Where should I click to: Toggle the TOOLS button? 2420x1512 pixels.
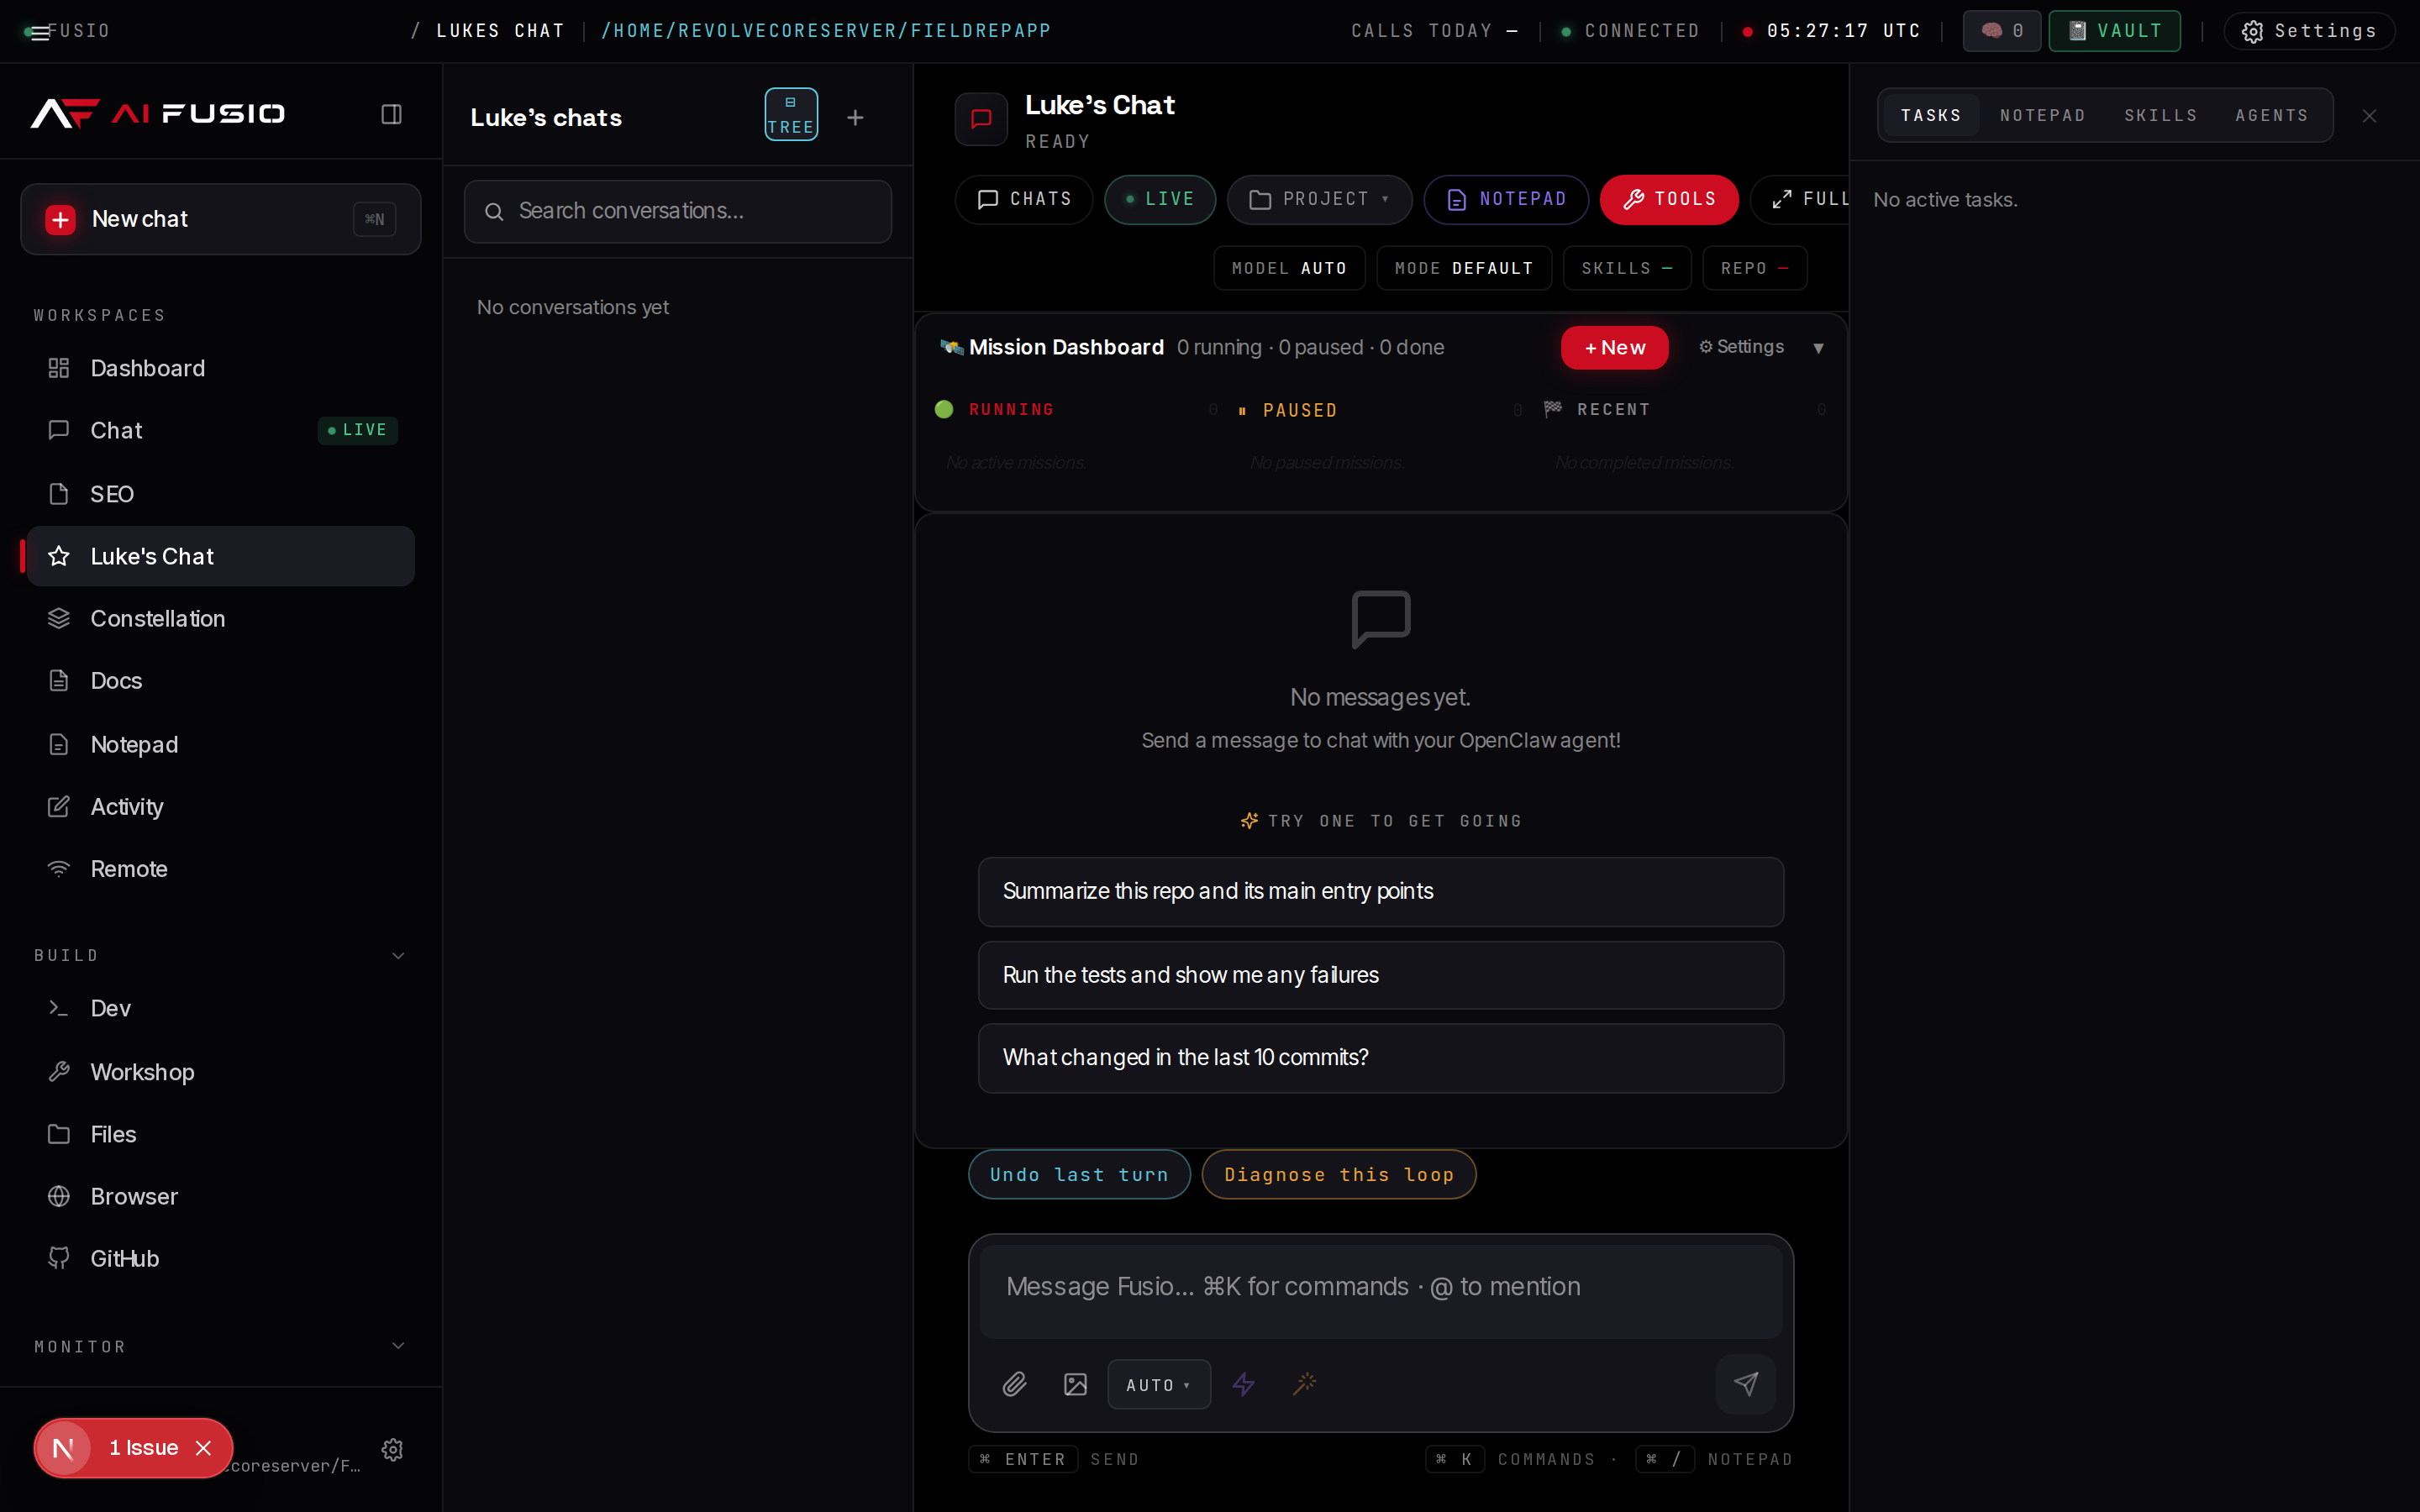point(1669,199)
